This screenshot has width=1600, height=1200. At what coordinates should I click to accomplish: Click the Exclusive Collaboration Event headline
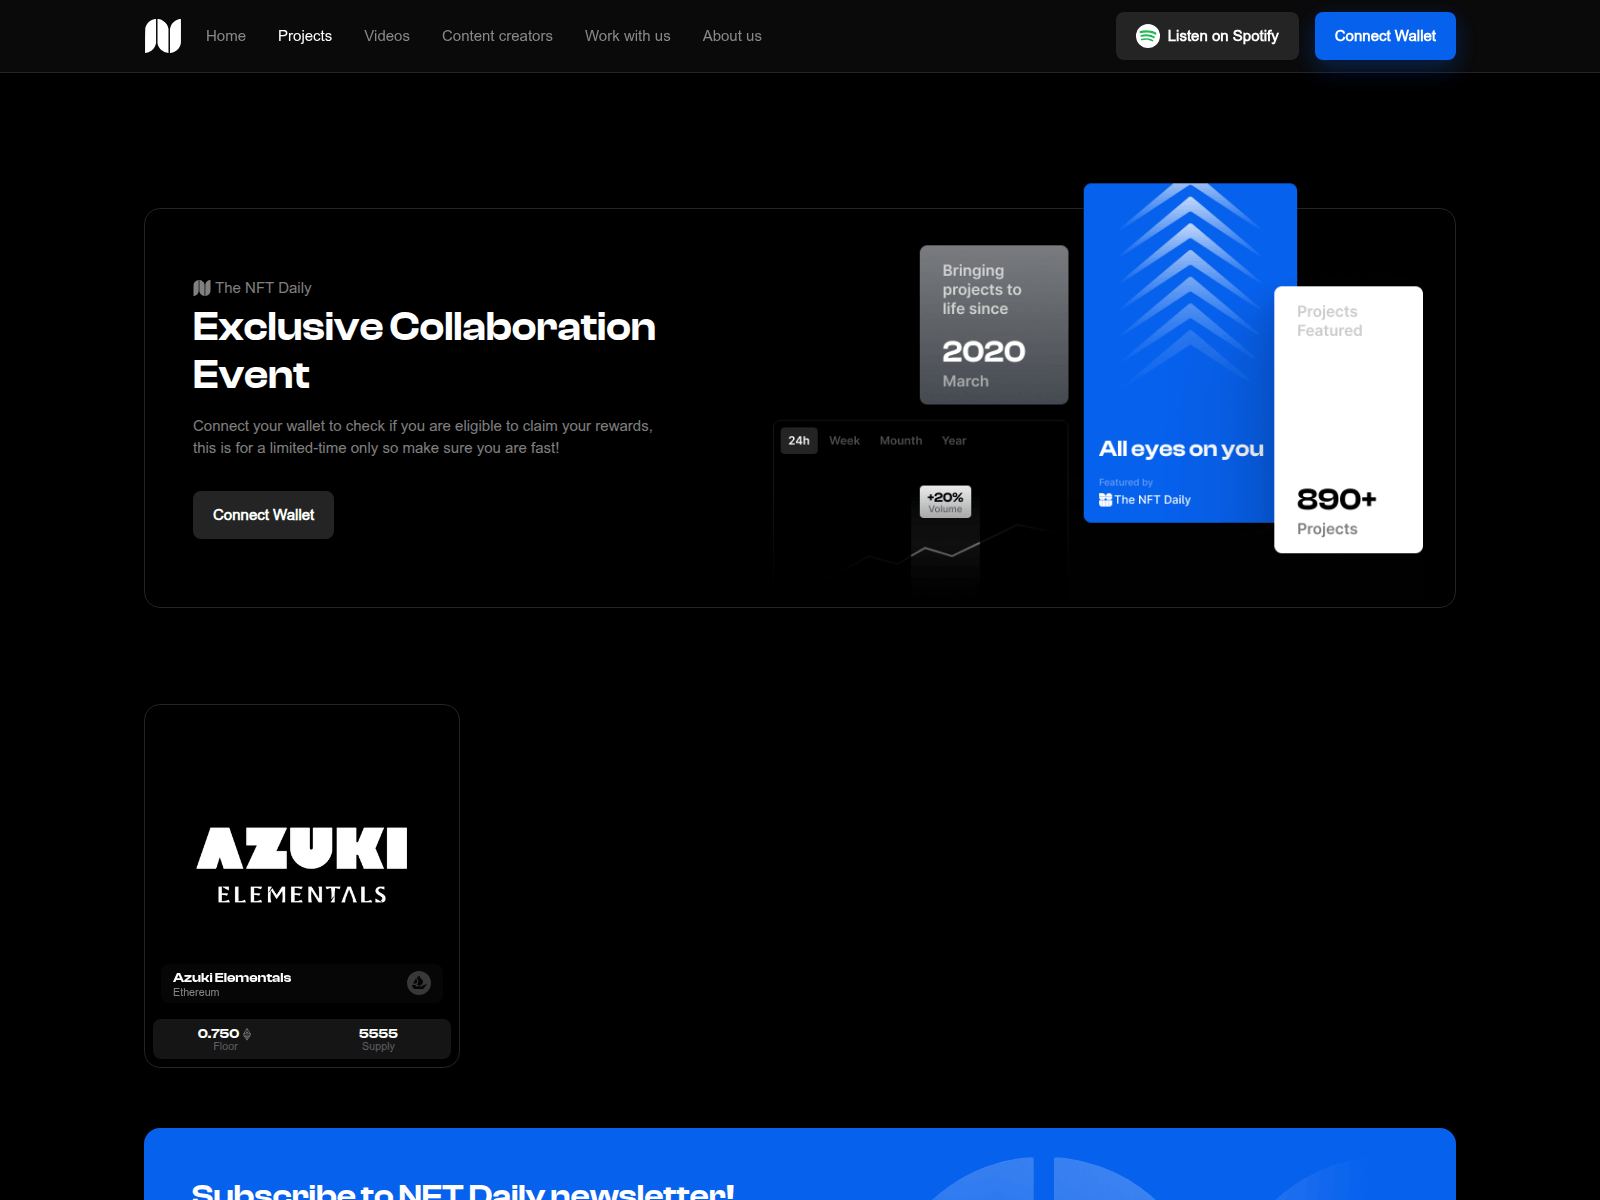[424, 351]
